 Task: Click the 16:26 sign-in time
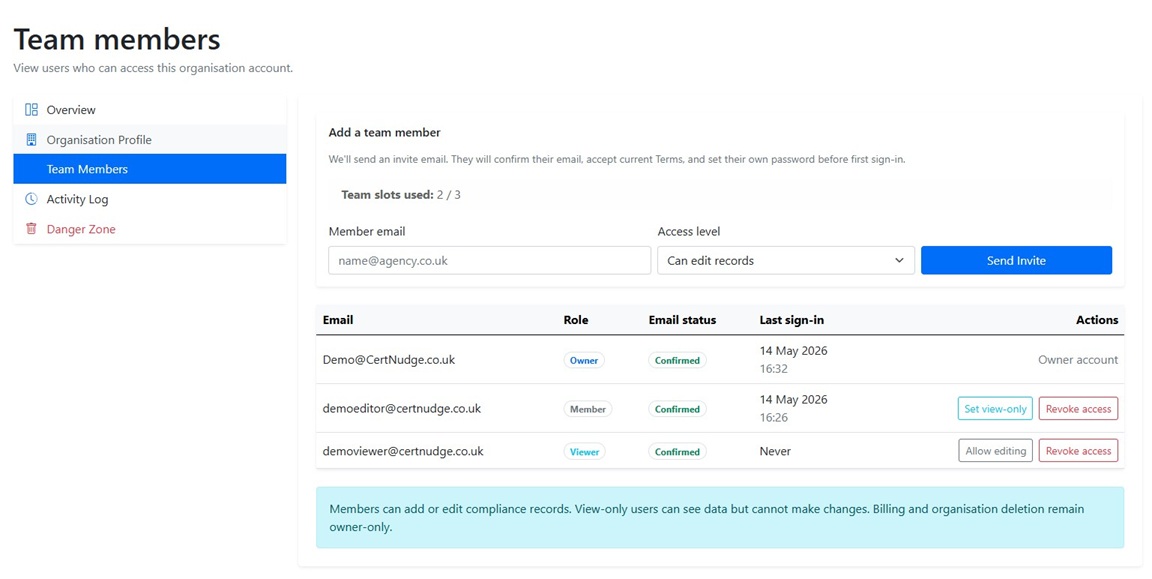coord(774,417)
